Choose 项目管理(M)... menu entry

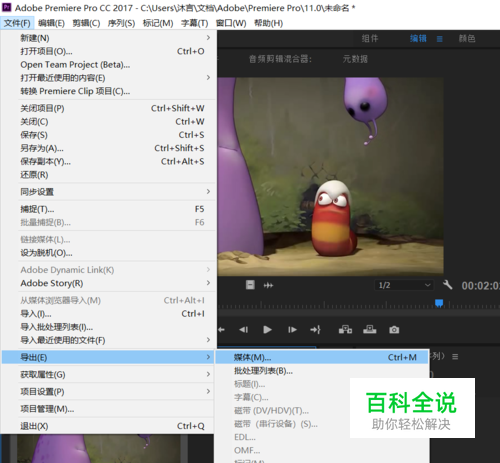[x=108, y=409]
